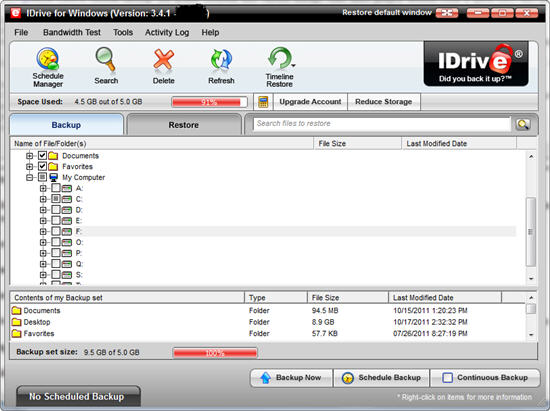Click Documents folder icon in backup set
This screenshot has height=411, width=550.
click(x=16, y=310)
